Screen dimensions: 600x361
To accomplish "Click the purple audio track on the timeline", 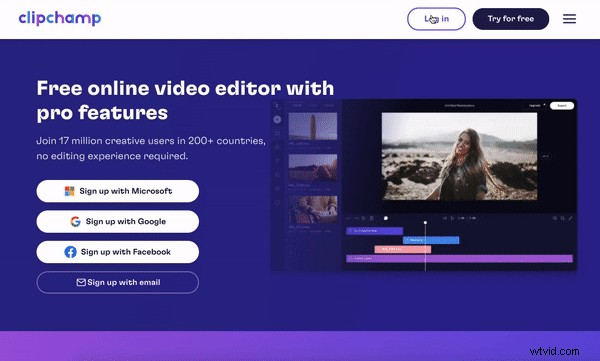I will pos(460,258).
